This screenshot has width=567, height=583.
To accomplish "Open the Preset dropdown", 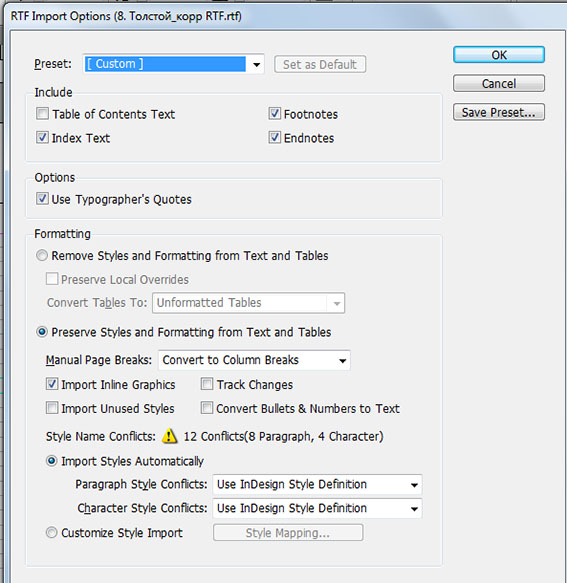I will tap(174, 64).
